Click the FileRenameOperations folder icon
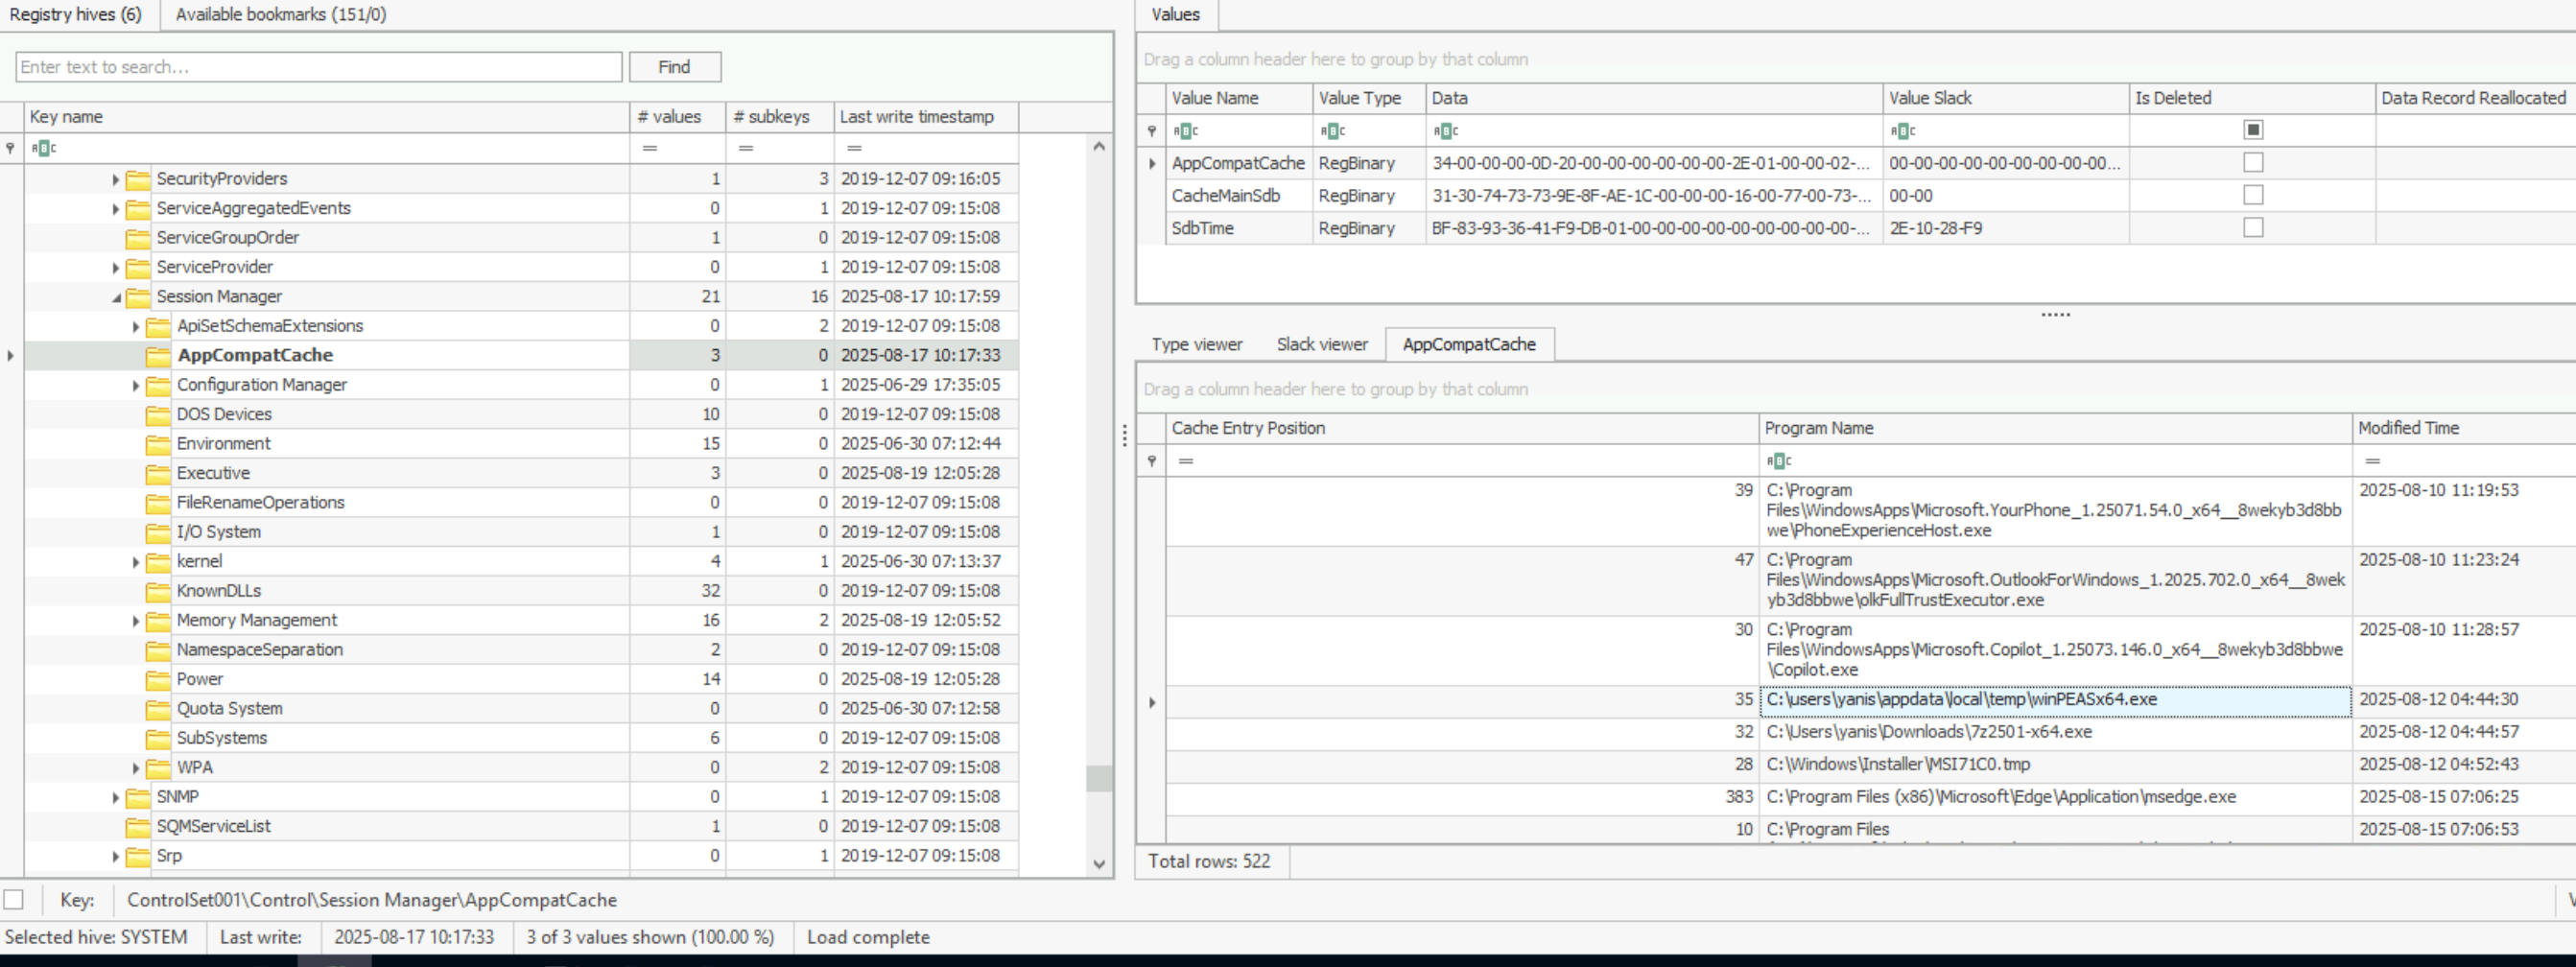Image resolution: width=2576 pixels, height=967 pixels. 158,503
